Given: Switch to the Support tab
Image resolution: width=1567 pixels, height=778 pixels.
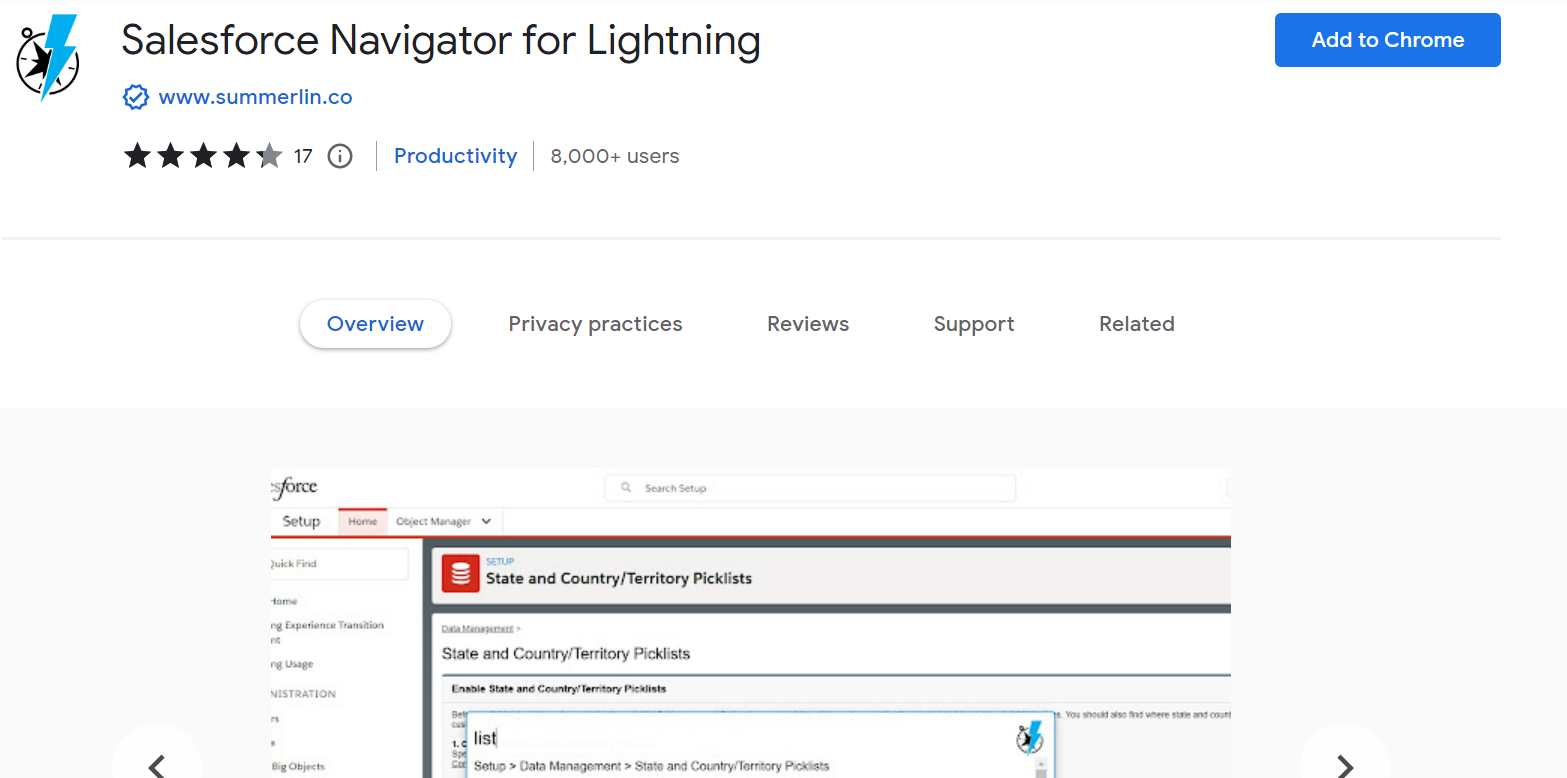Looking at the screenshot, I should coord(974,324).
